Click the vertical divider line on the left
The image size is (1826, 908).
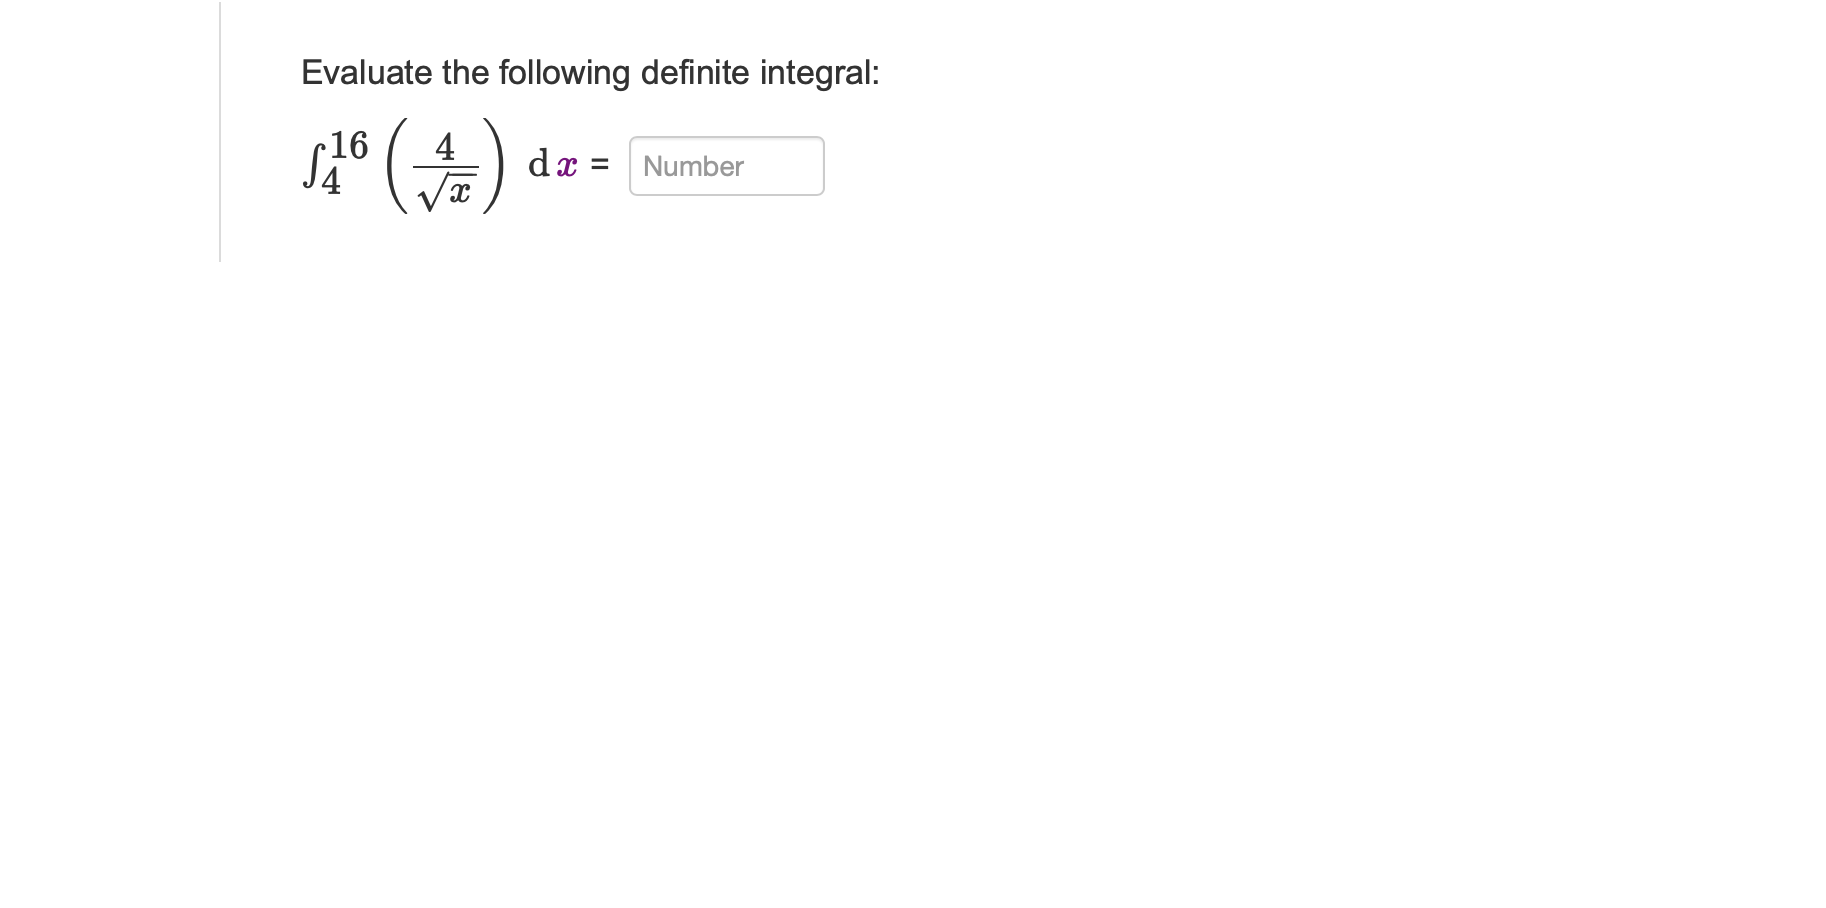[218, 130]
